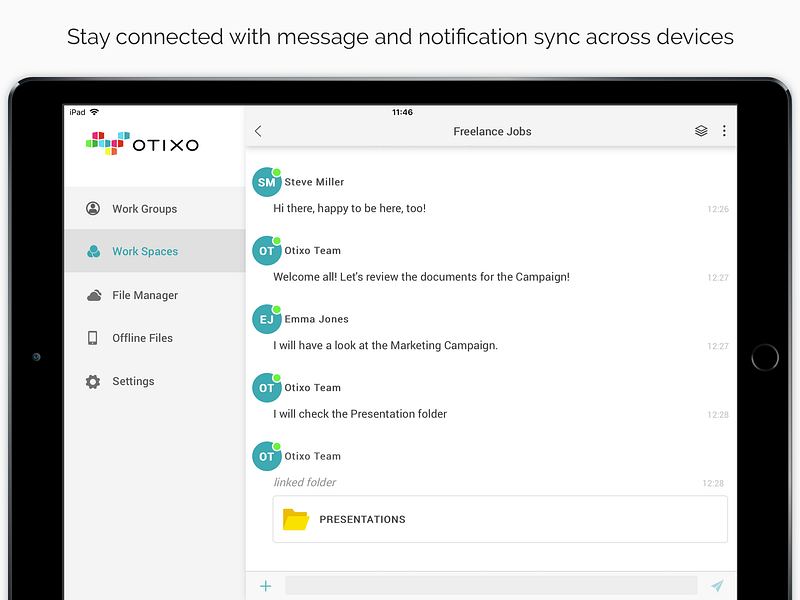Click message 'Welcome all! Let's review the documents'
Viewport: 800px width, 600px height.
pyautogui.click(x=421, y=277)
